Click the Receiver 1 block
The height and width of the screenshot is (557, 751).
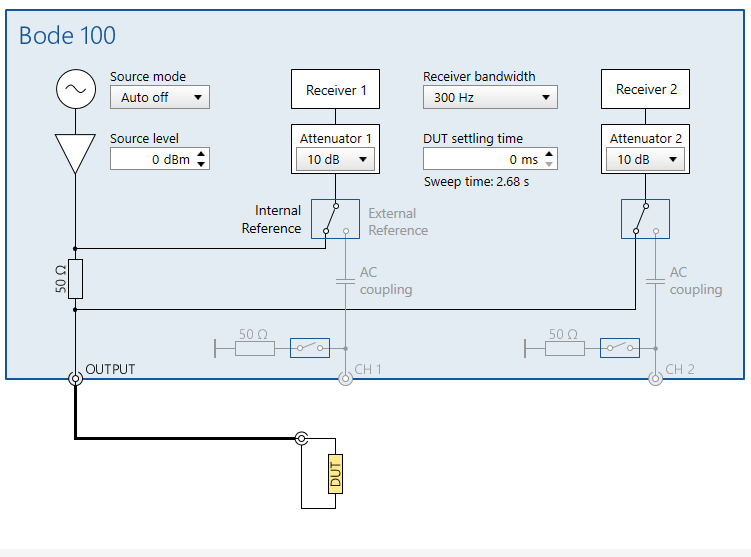pos(335,89)
